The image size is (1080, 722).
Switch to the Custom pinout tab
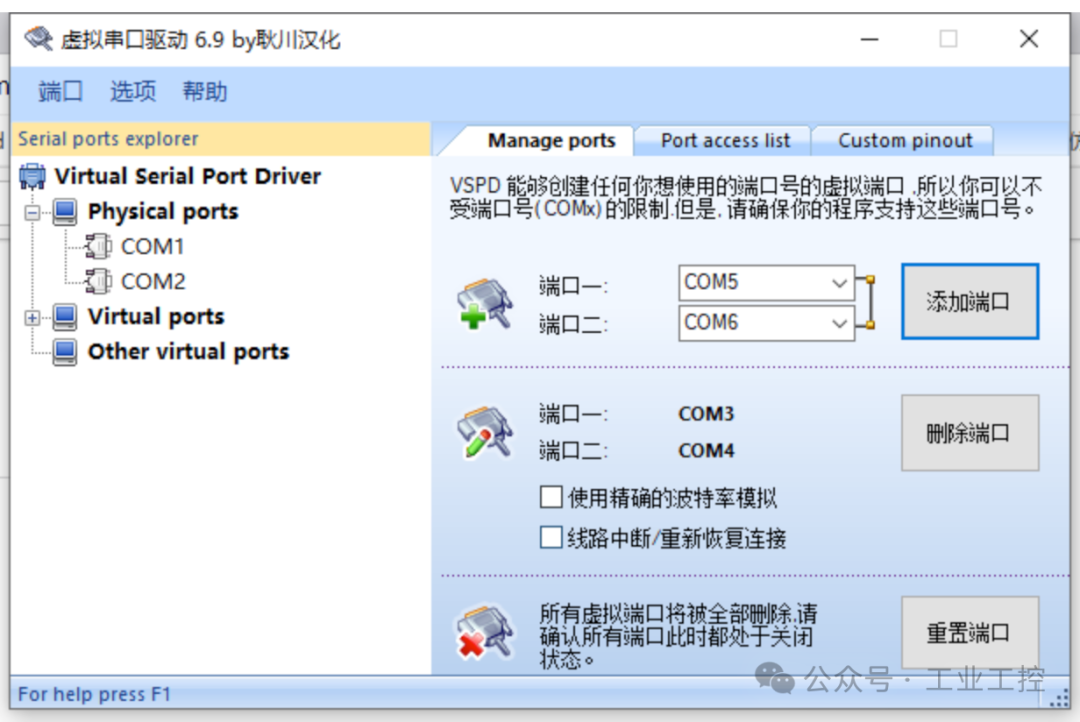pyautogui.click(x=904, y=141)
